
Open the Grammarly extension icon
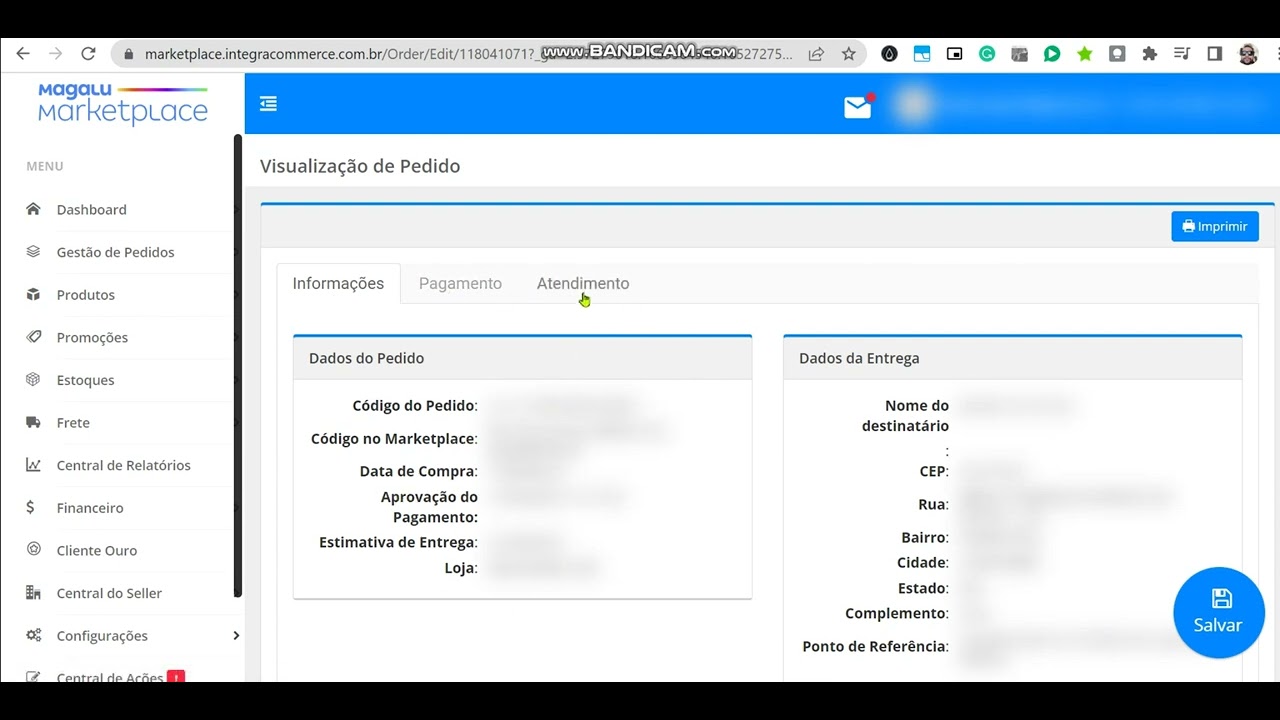(x=987, y=54)
